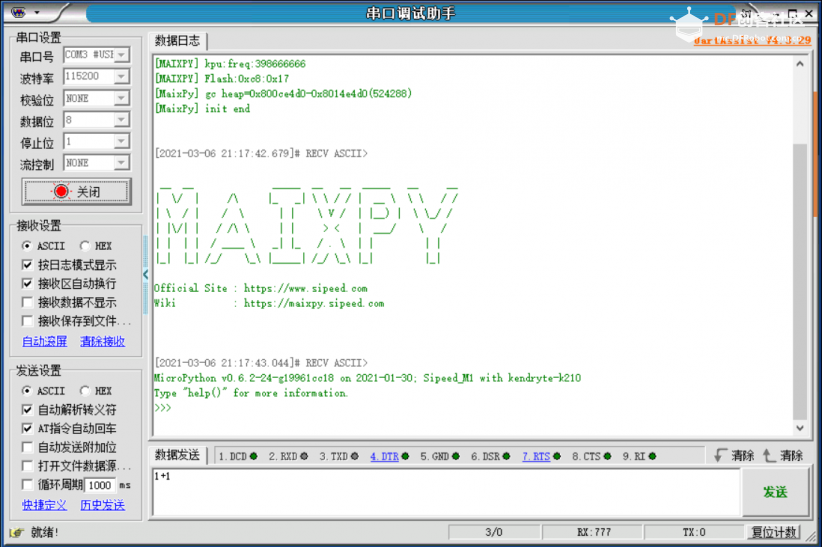Enable 循环周期 checkbox

click(x=27, y=485)
